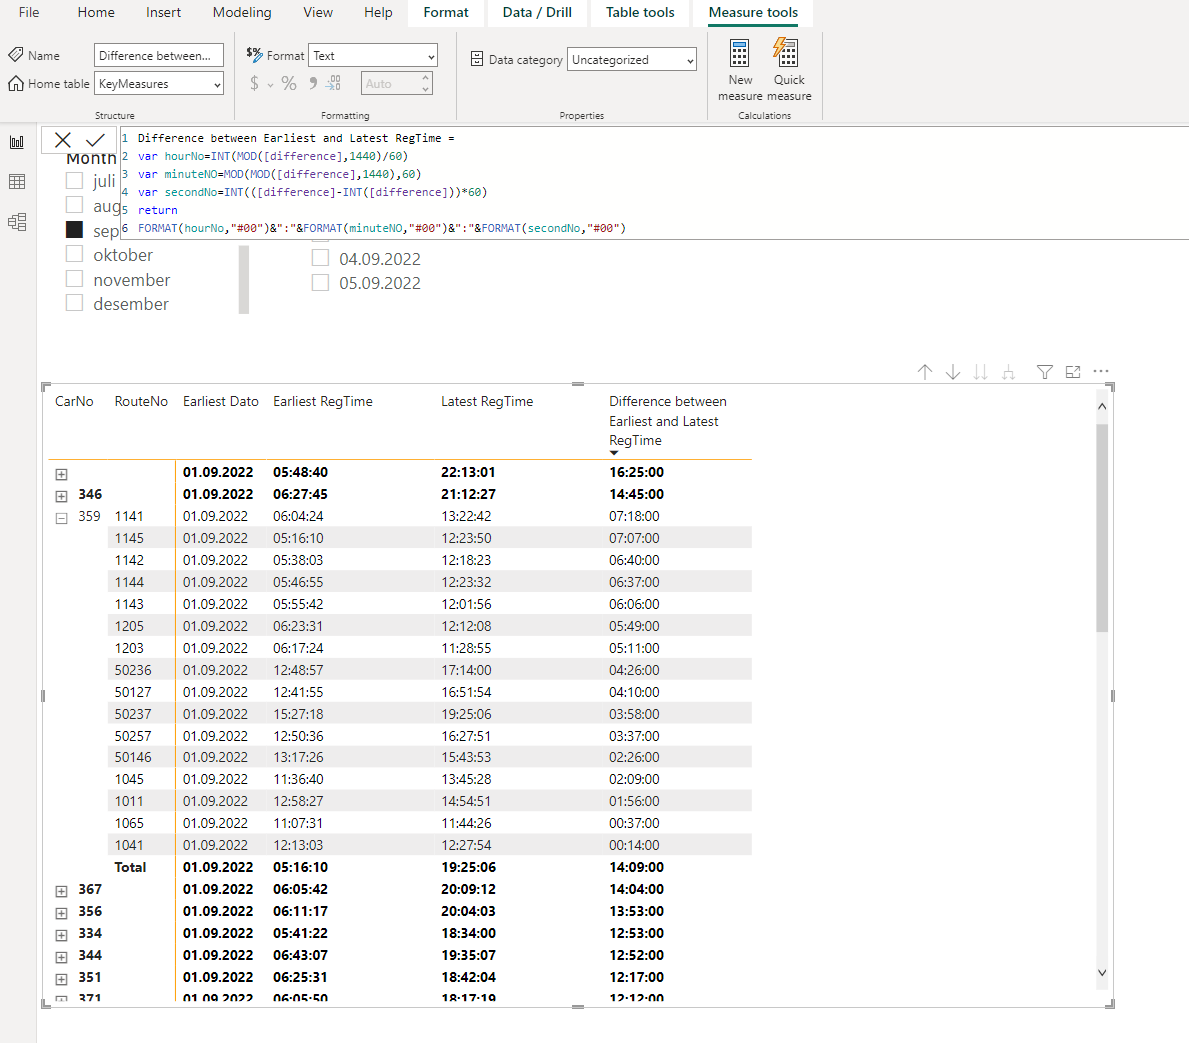Screen dimensions: 1189x1043
Task: Check the aug month checkbox
Action: click(74, 205)
